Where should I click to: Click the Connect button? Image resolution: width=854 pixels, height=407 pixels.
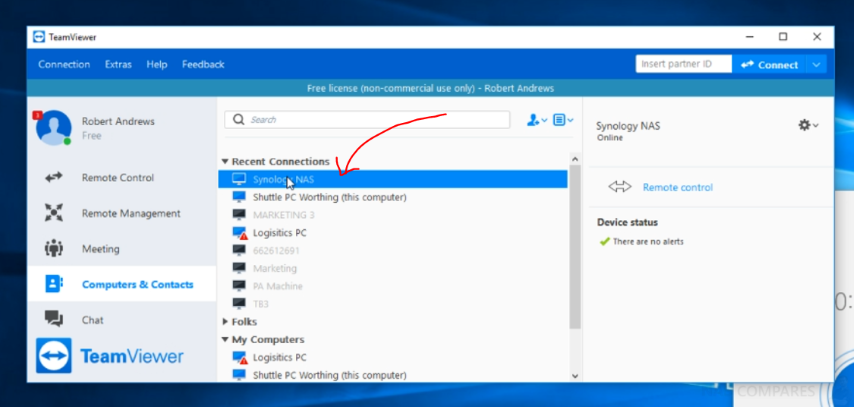[769, 64]
